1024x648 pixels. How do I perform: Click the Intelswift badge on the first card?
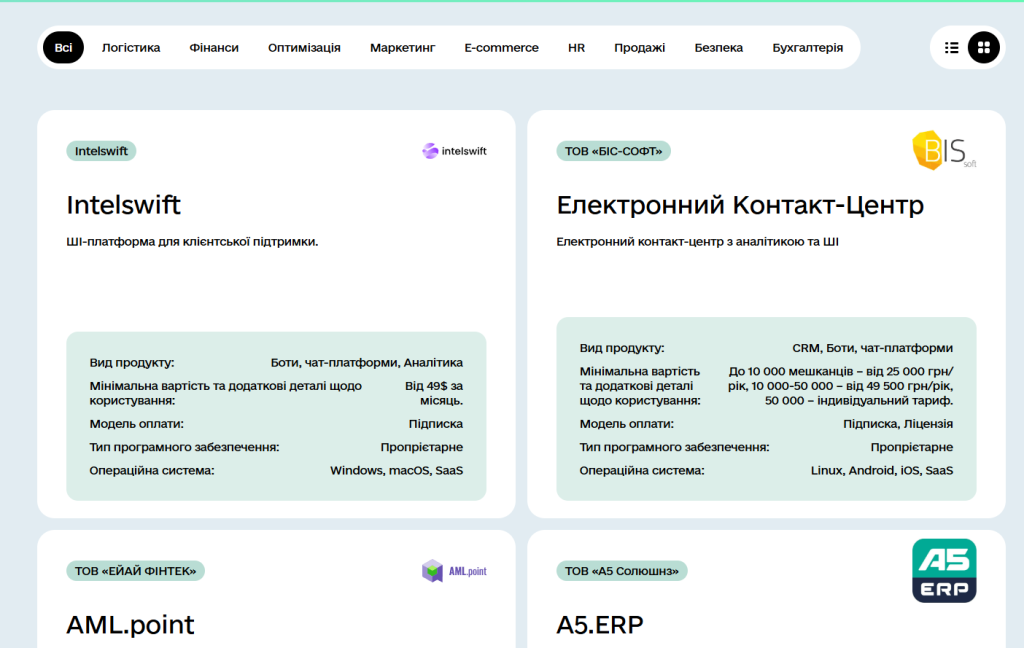(100, 151)
